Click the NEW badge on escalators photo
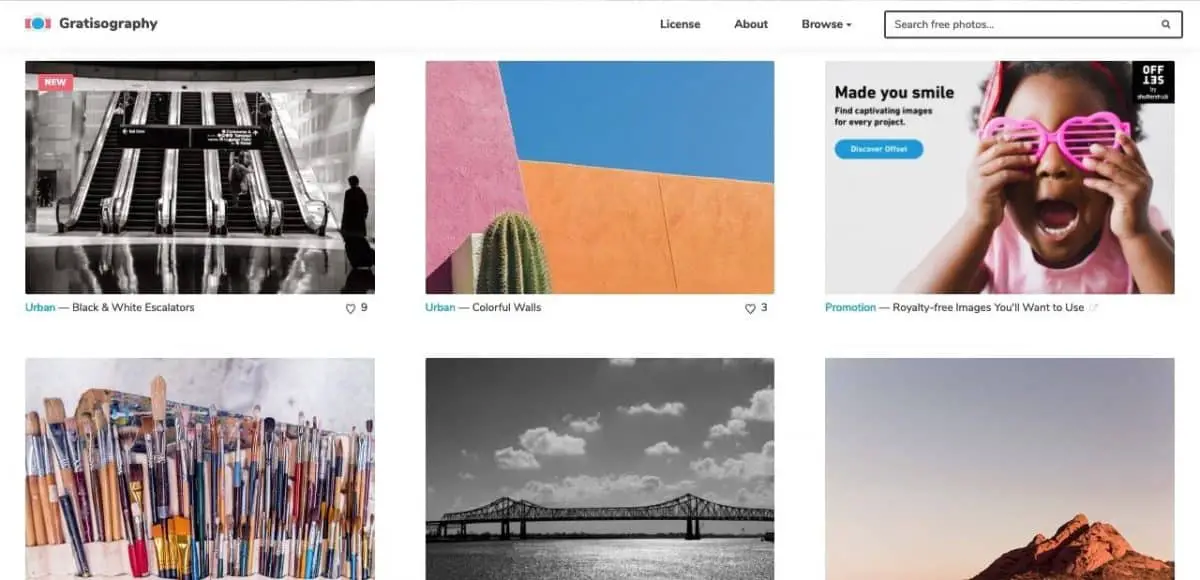This screenshot has height=580, width=1200. 55,82
